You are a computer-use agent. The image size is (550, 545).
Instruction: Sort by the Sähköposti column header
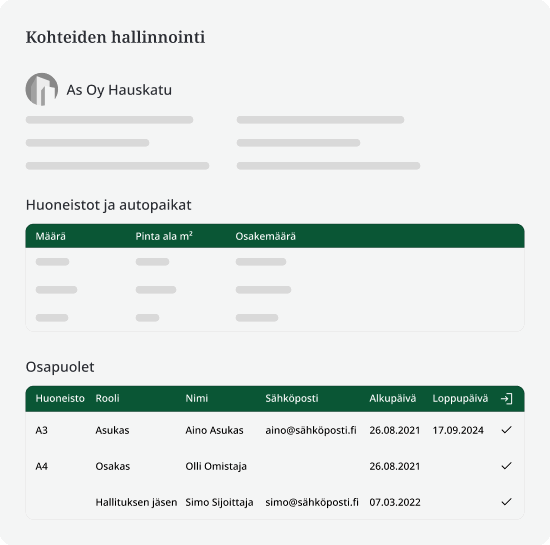pos(292,398)
